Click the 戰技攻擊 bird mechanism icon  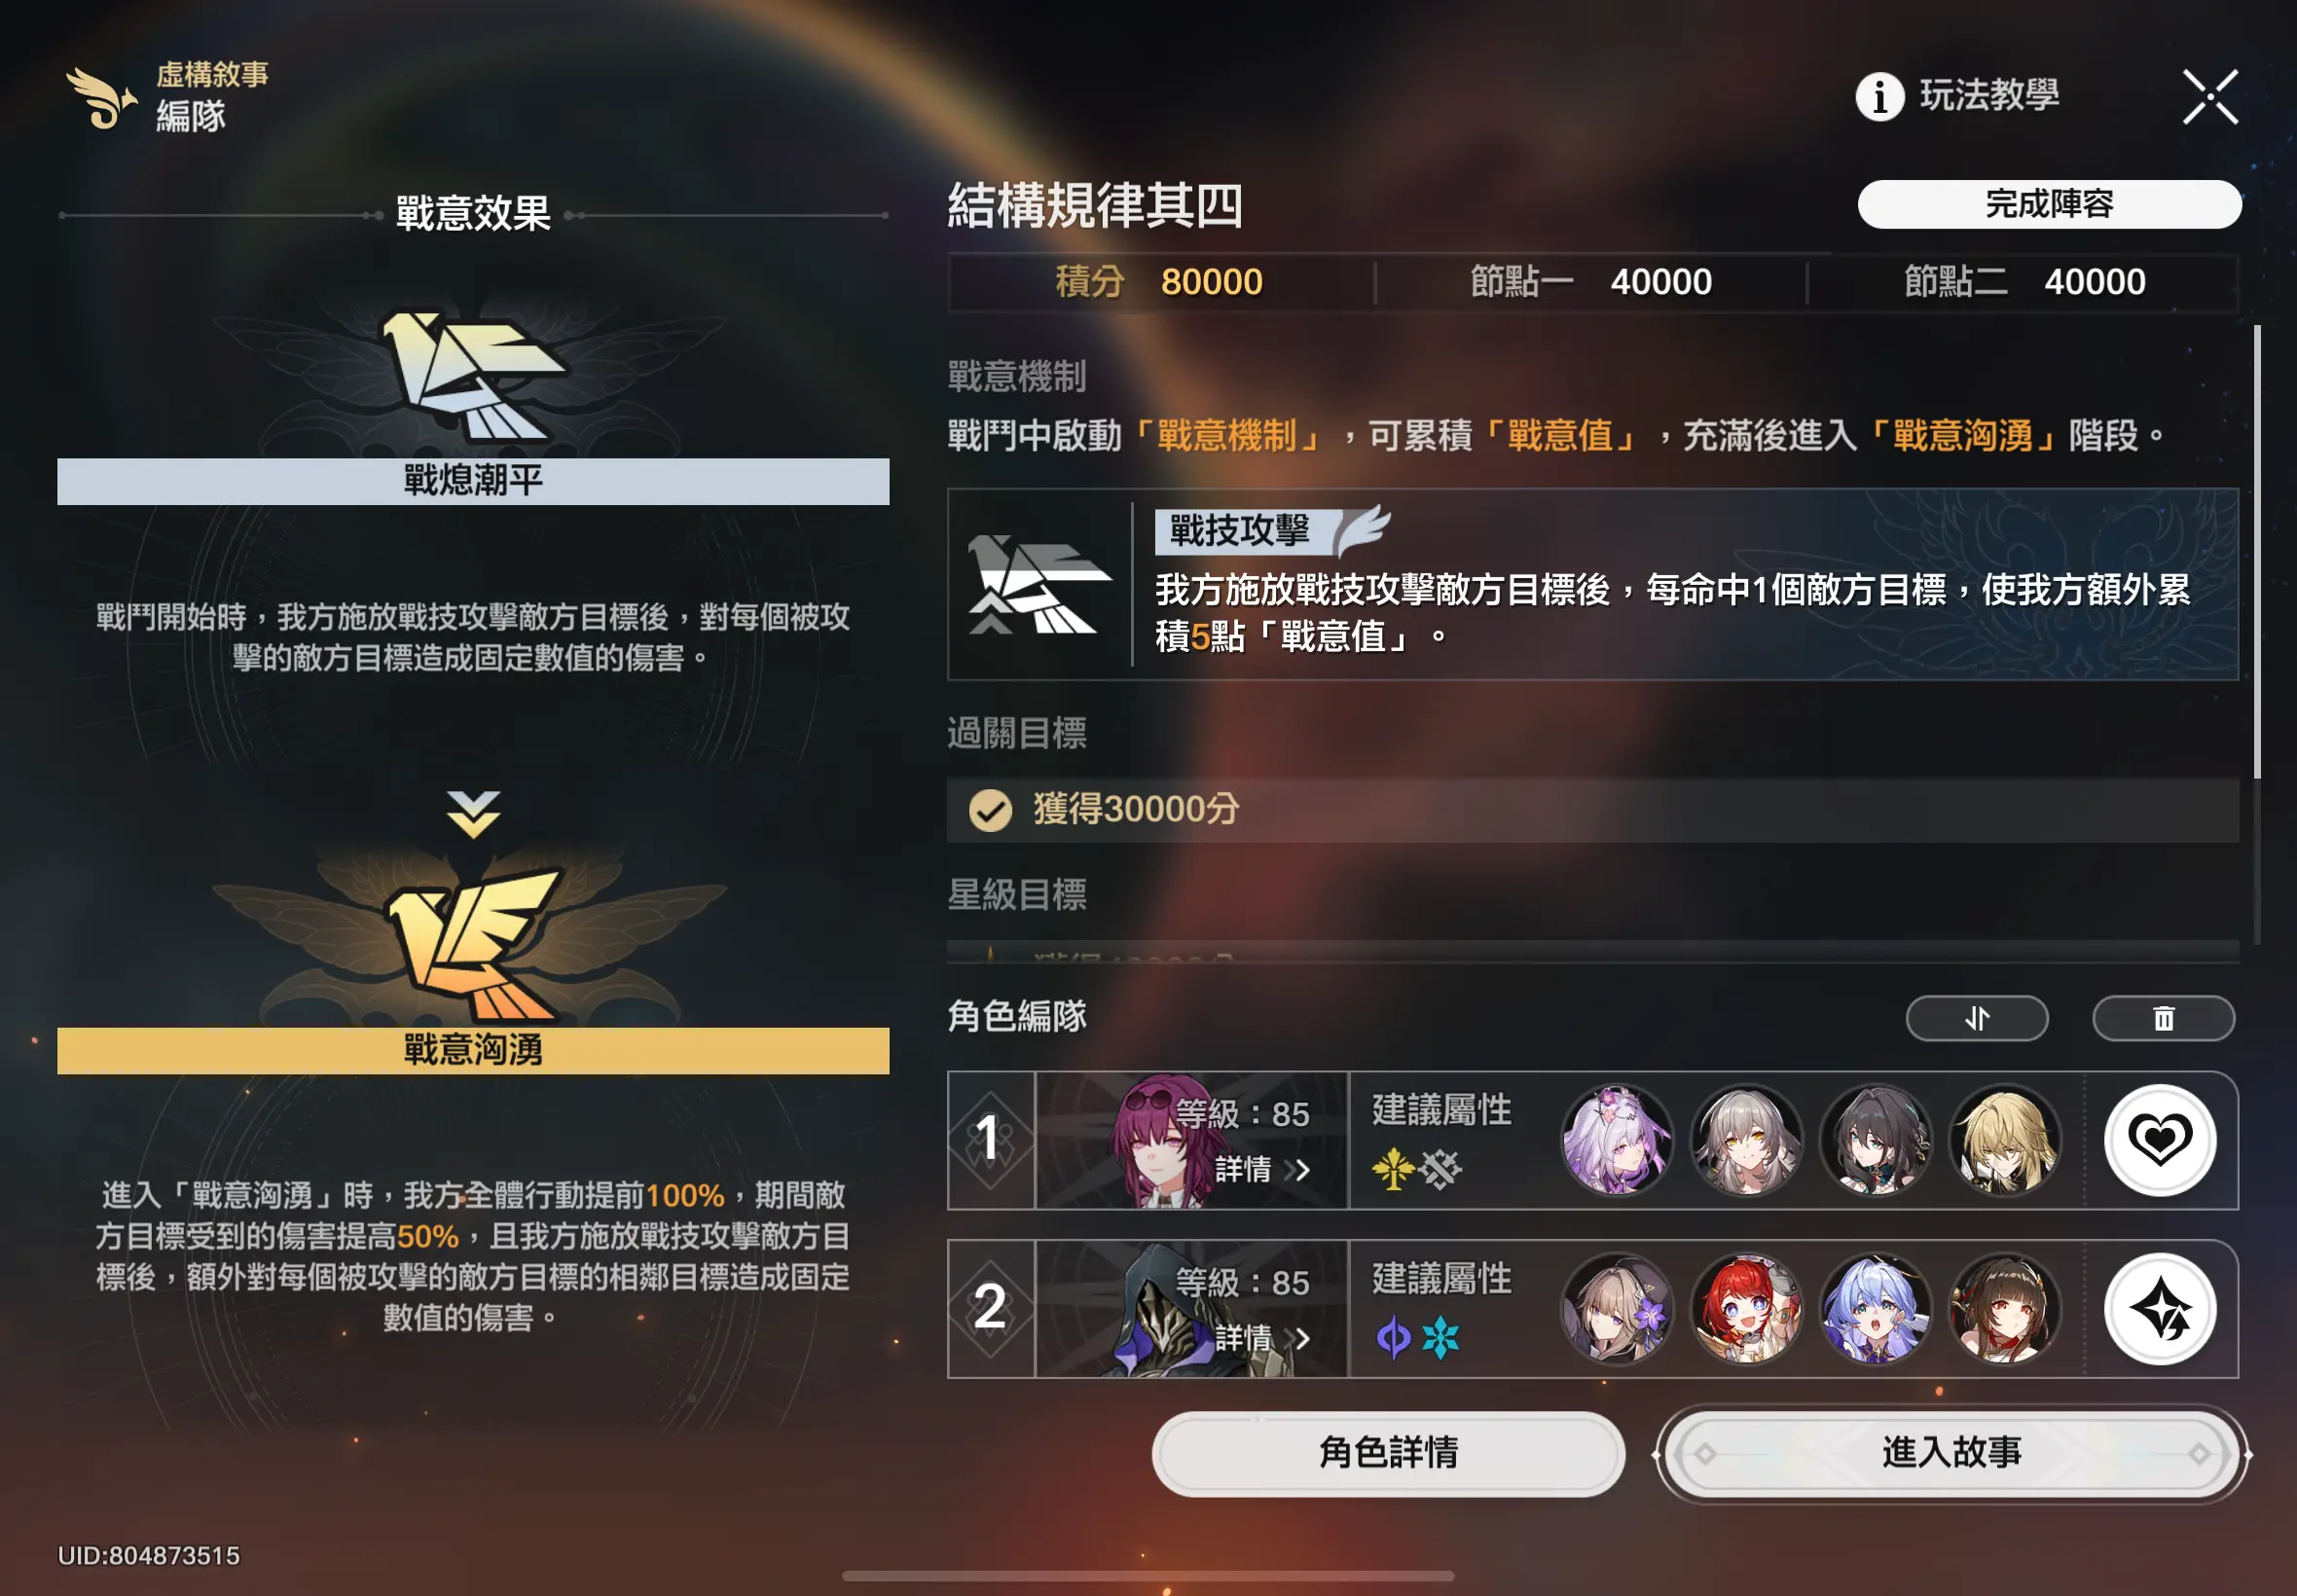1038,584
